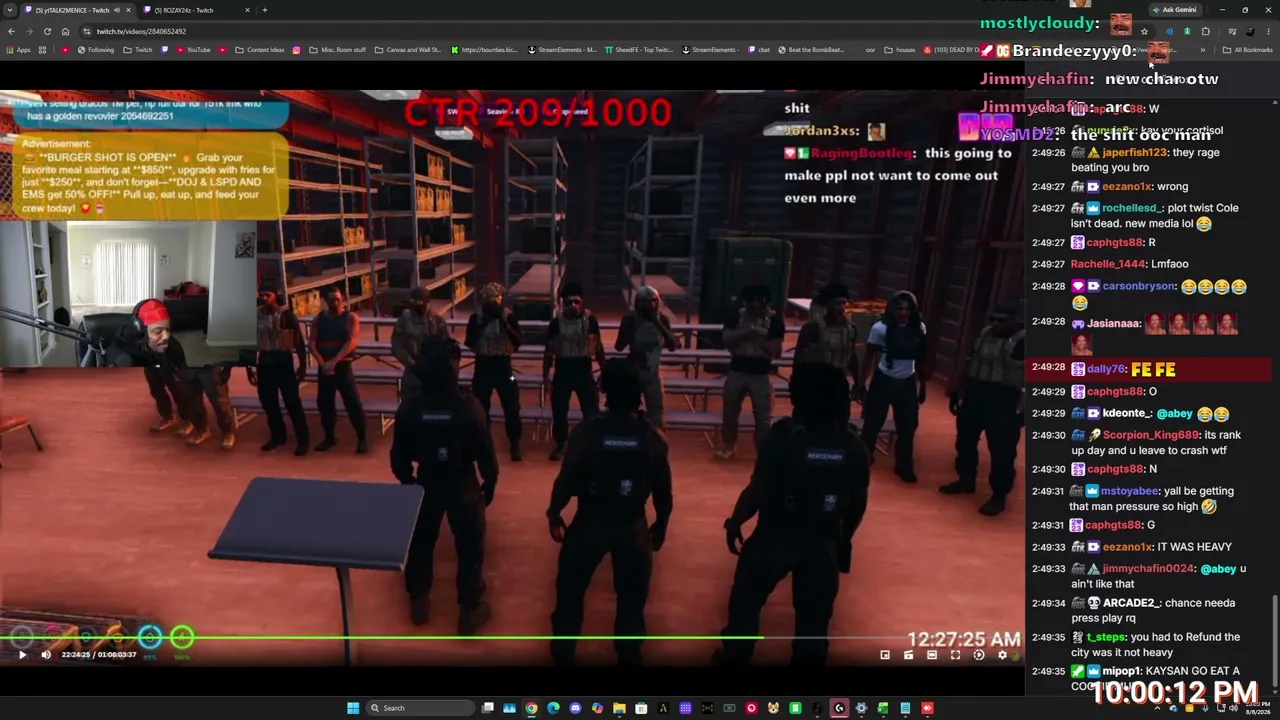Click the 2:49:28 timestamp beside dally76
This screenshot has width=1280, height=720.
(x=1048, y=368)
